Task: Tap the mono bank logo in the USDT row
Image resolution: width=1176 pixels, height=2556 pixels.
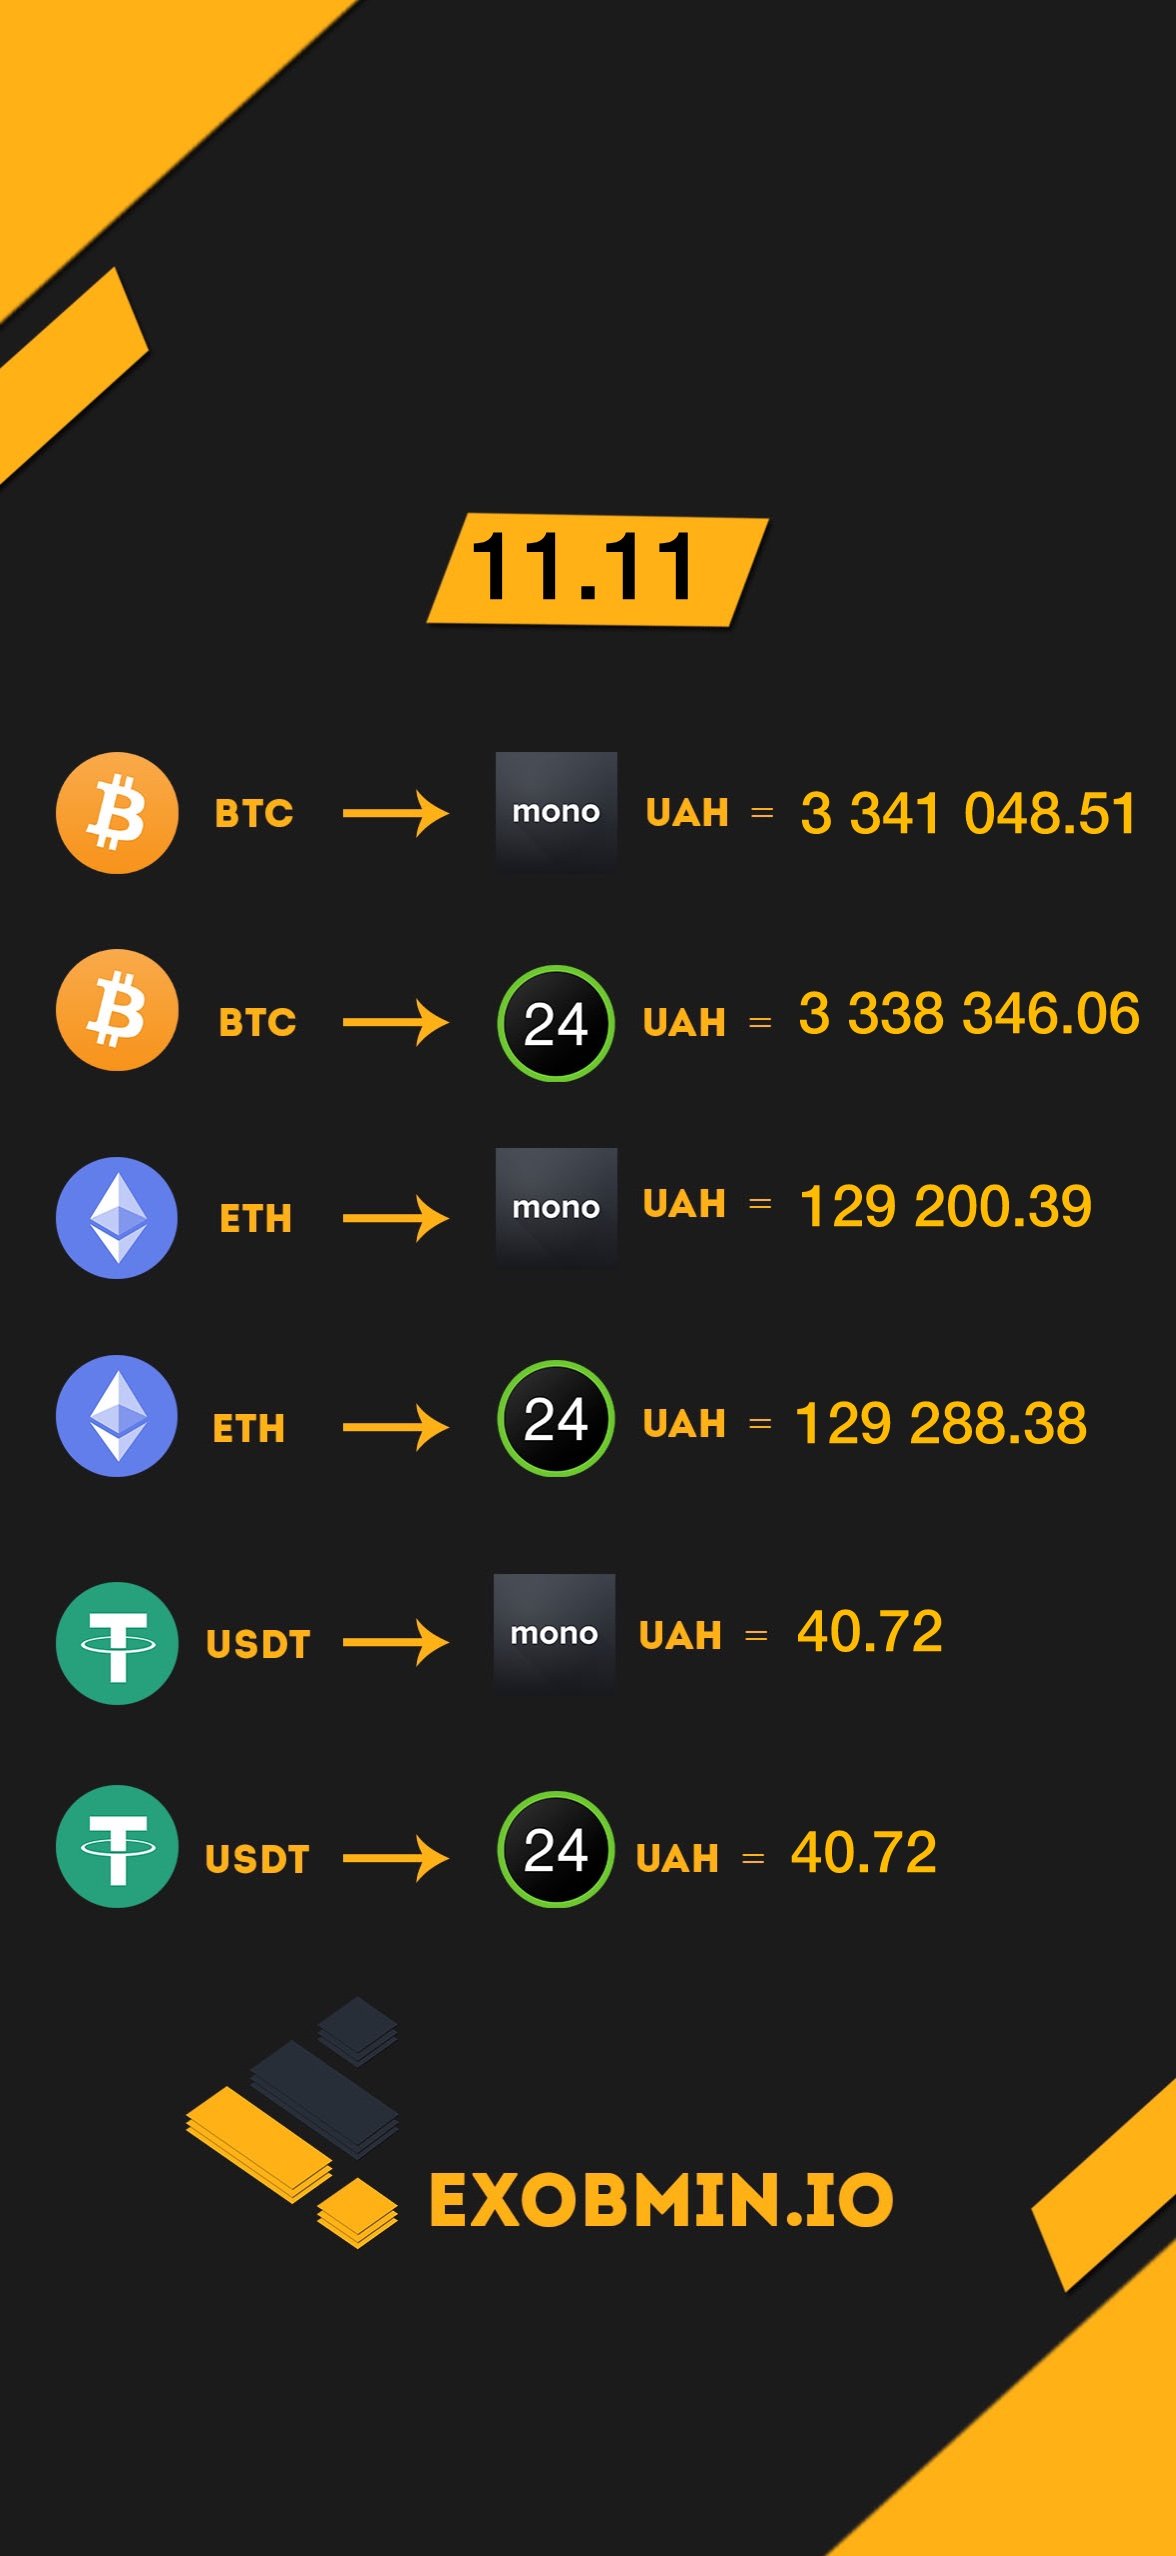Action: [x=554, y=1634]
